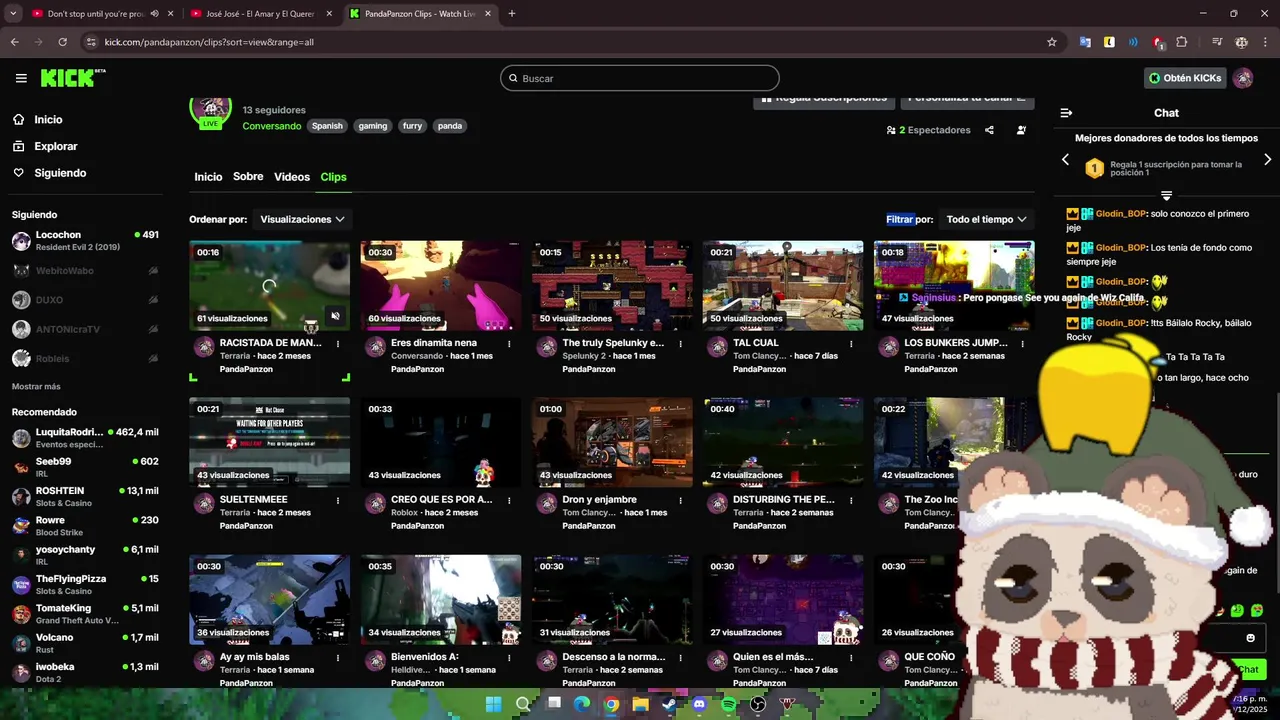Viewport: 1280px width, 720px height.
Task: Bookmark this page with the star icon
Action: point(1052,42)
